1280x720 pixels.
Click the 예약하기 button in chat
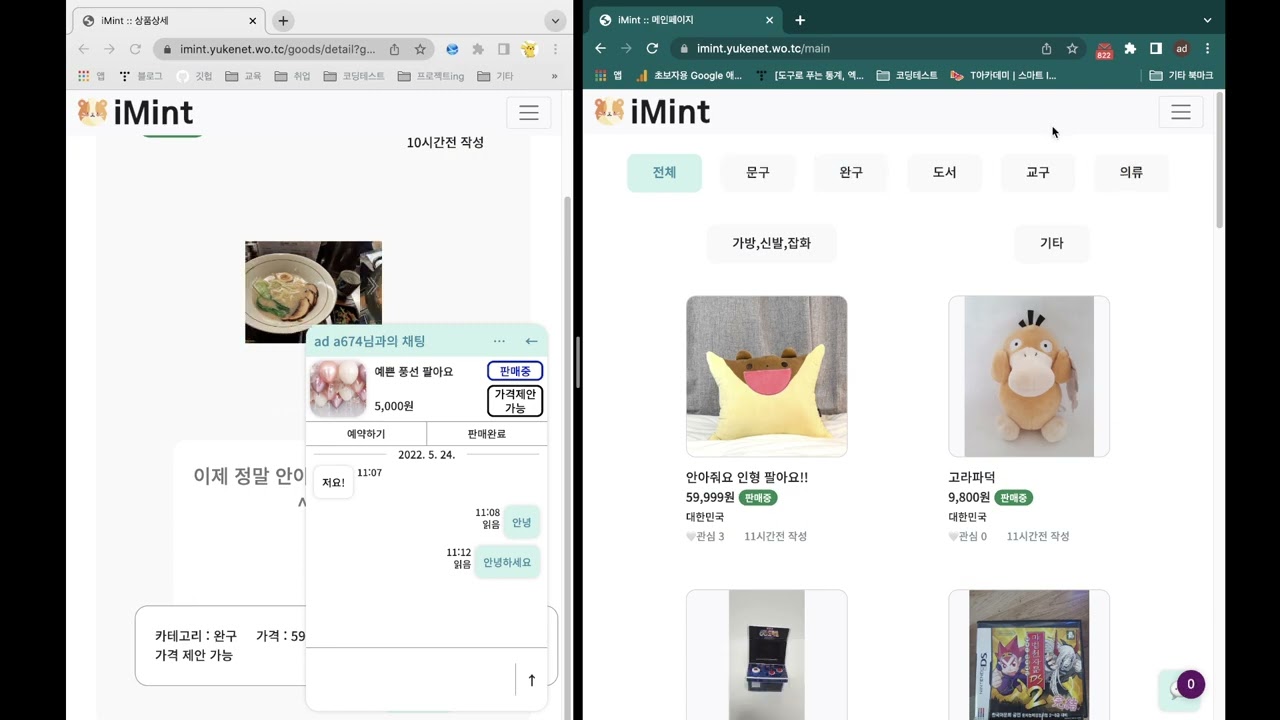click(366, 434)
